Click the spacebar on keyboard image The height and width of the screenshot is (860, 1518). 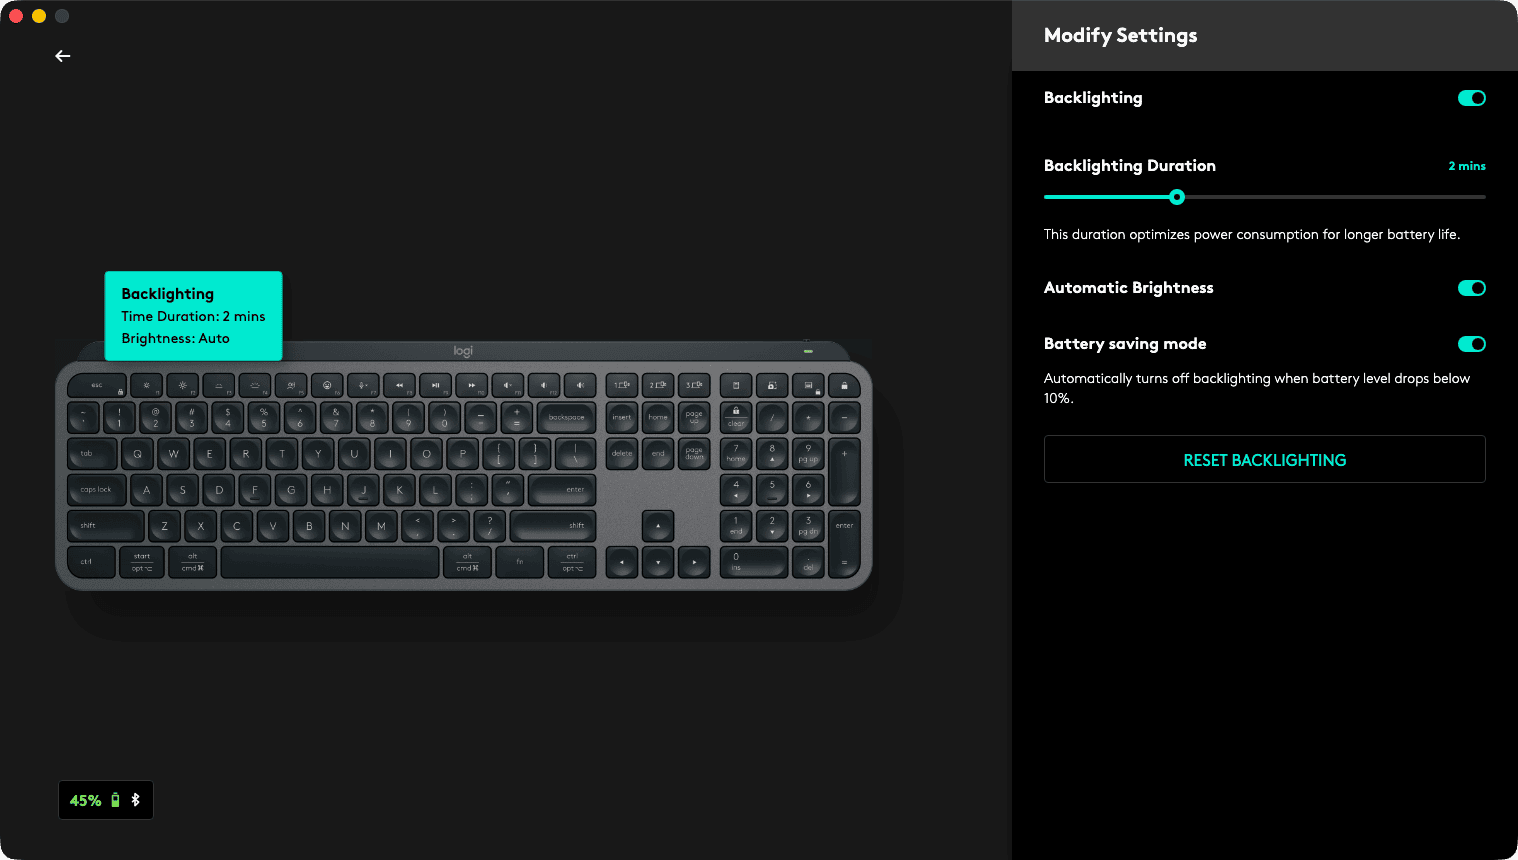(x=330, y=562)
